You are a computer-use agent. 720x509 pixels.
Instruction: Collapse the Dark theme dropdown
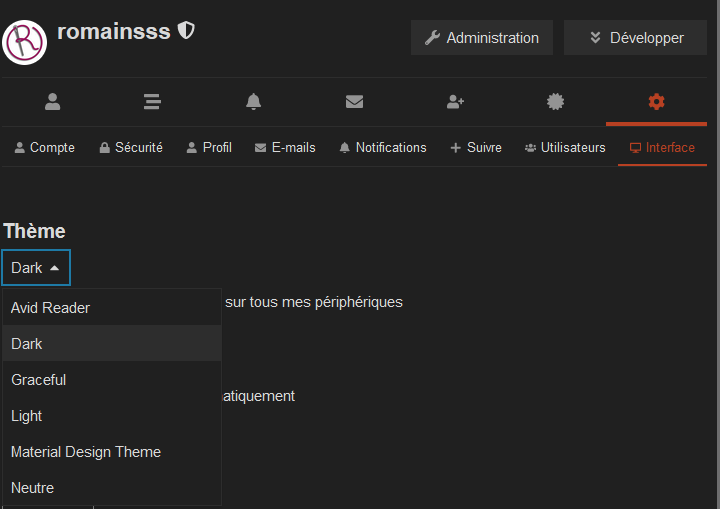point(36,268)
